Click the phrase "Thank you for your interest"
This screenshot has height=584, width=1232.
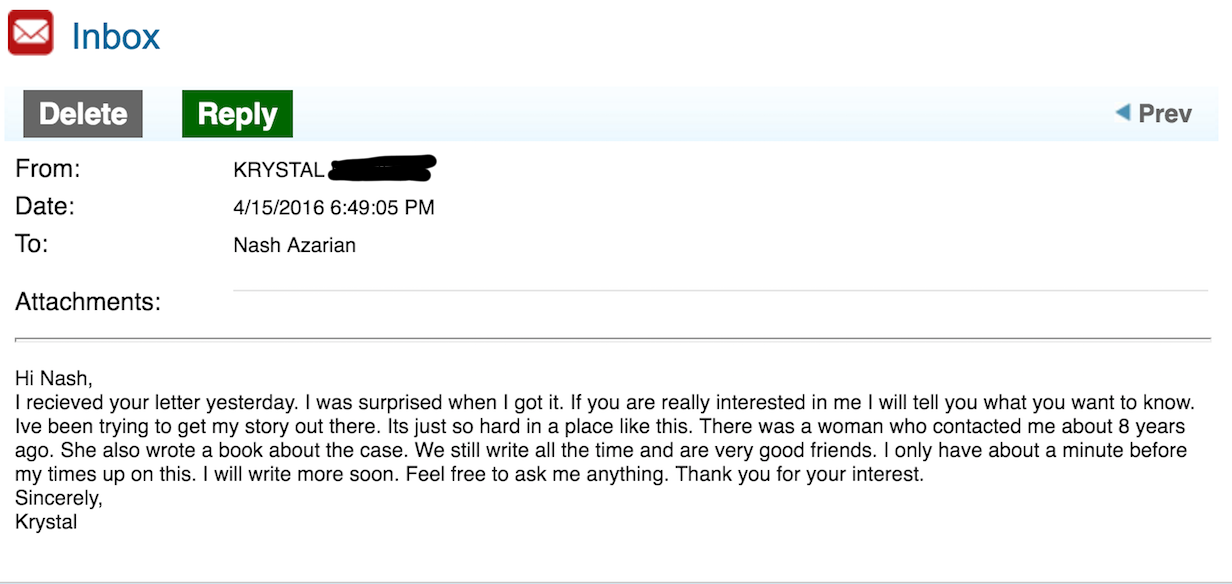(799, 474)
